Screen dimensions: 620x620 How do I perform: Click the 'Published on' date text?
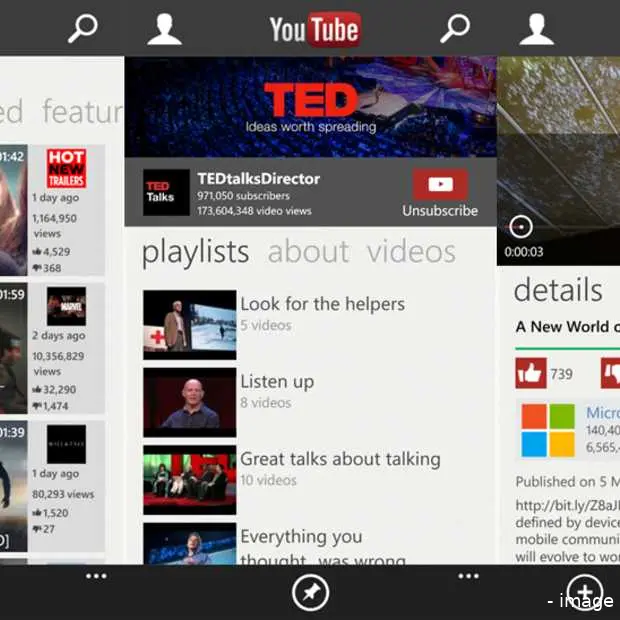[x=568, y=482]
